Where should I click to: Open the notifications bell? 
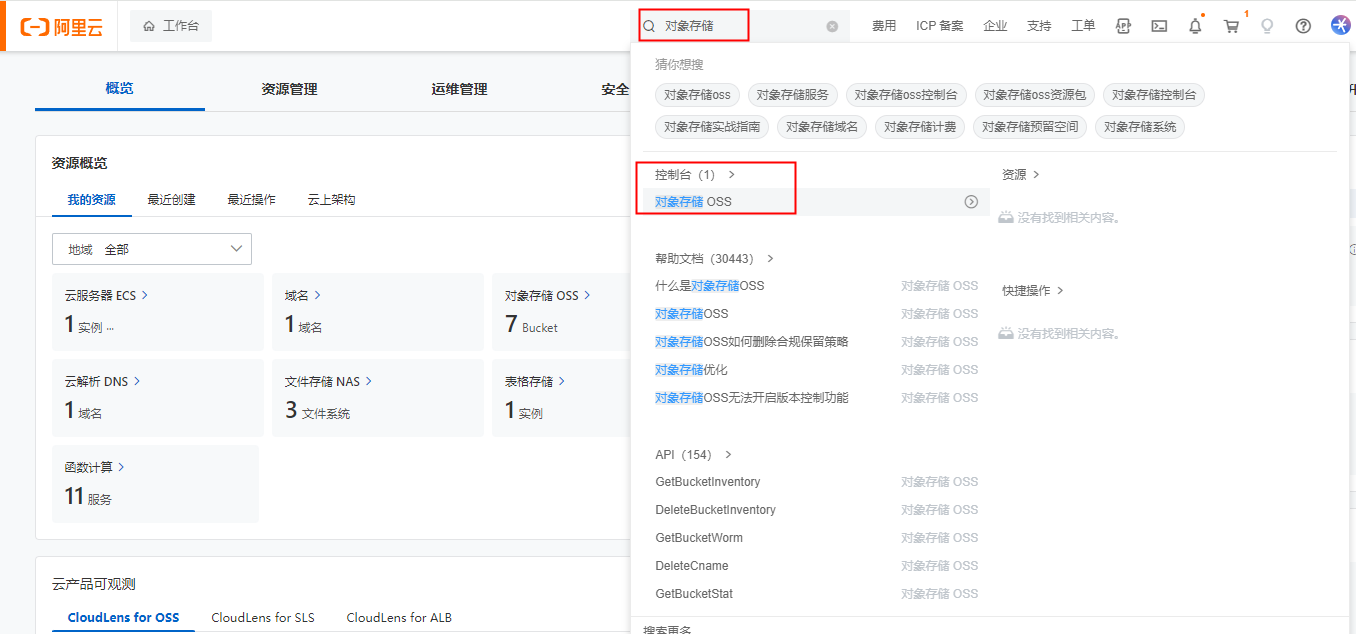[x=1195, y=26]
